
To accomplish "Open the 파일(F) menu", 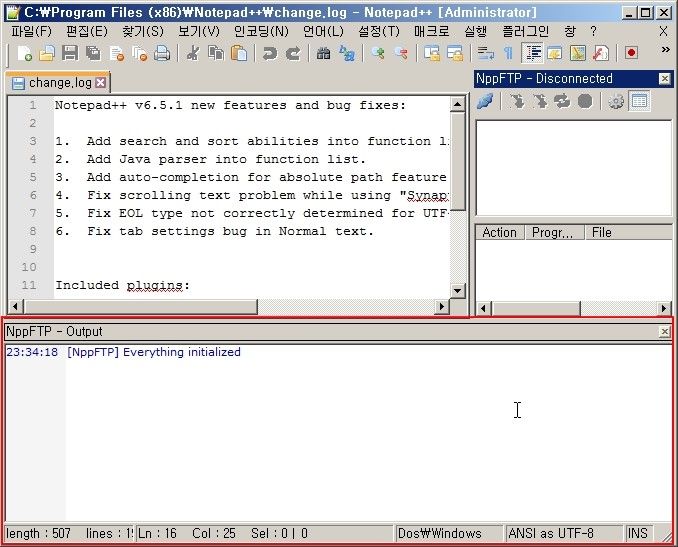I will click(x=31, y=31).
